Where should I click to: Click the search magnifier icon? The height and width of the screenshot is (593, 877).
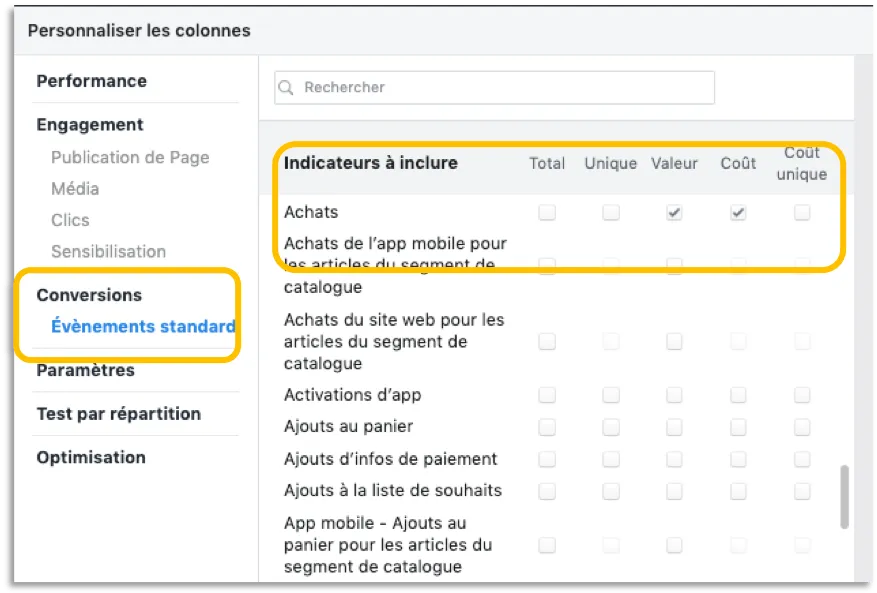(286, 87)
